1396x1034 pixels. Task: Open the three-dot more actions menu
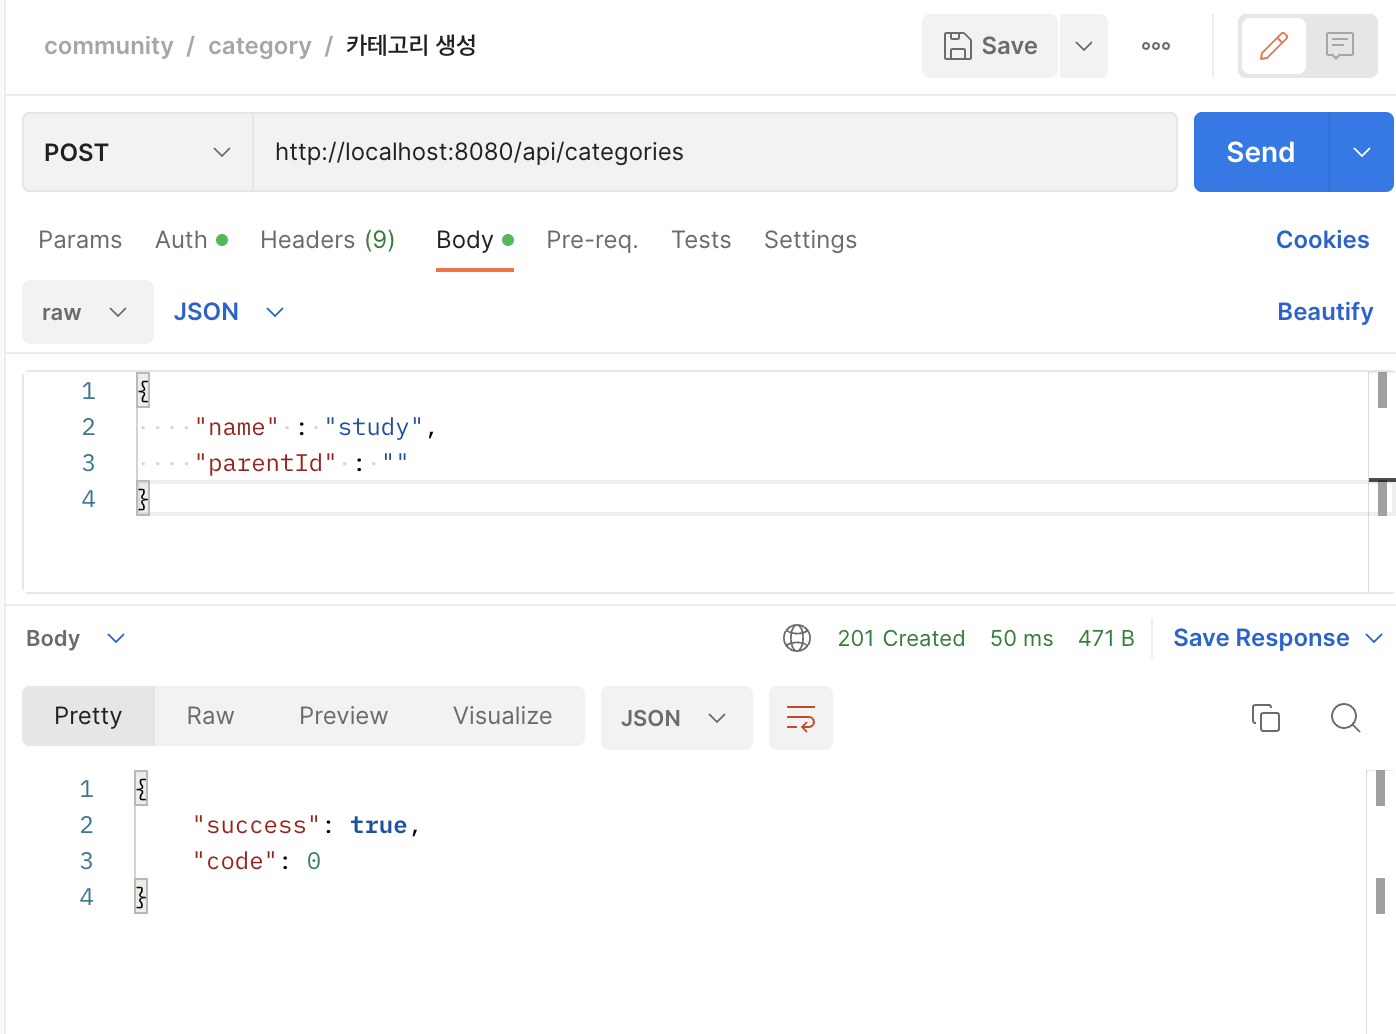click(x=1155, y=46)
